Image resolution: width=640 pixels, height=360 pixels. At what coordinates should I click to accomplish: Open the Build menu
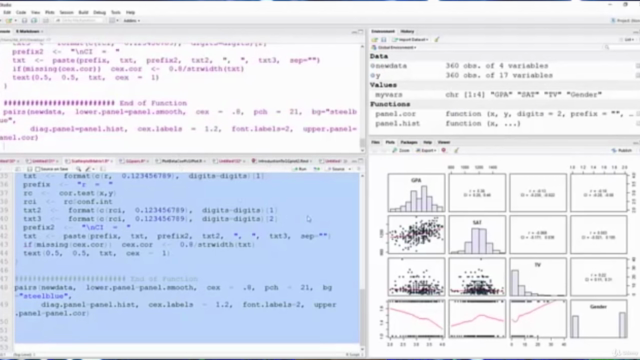click(x=83, y=13)
